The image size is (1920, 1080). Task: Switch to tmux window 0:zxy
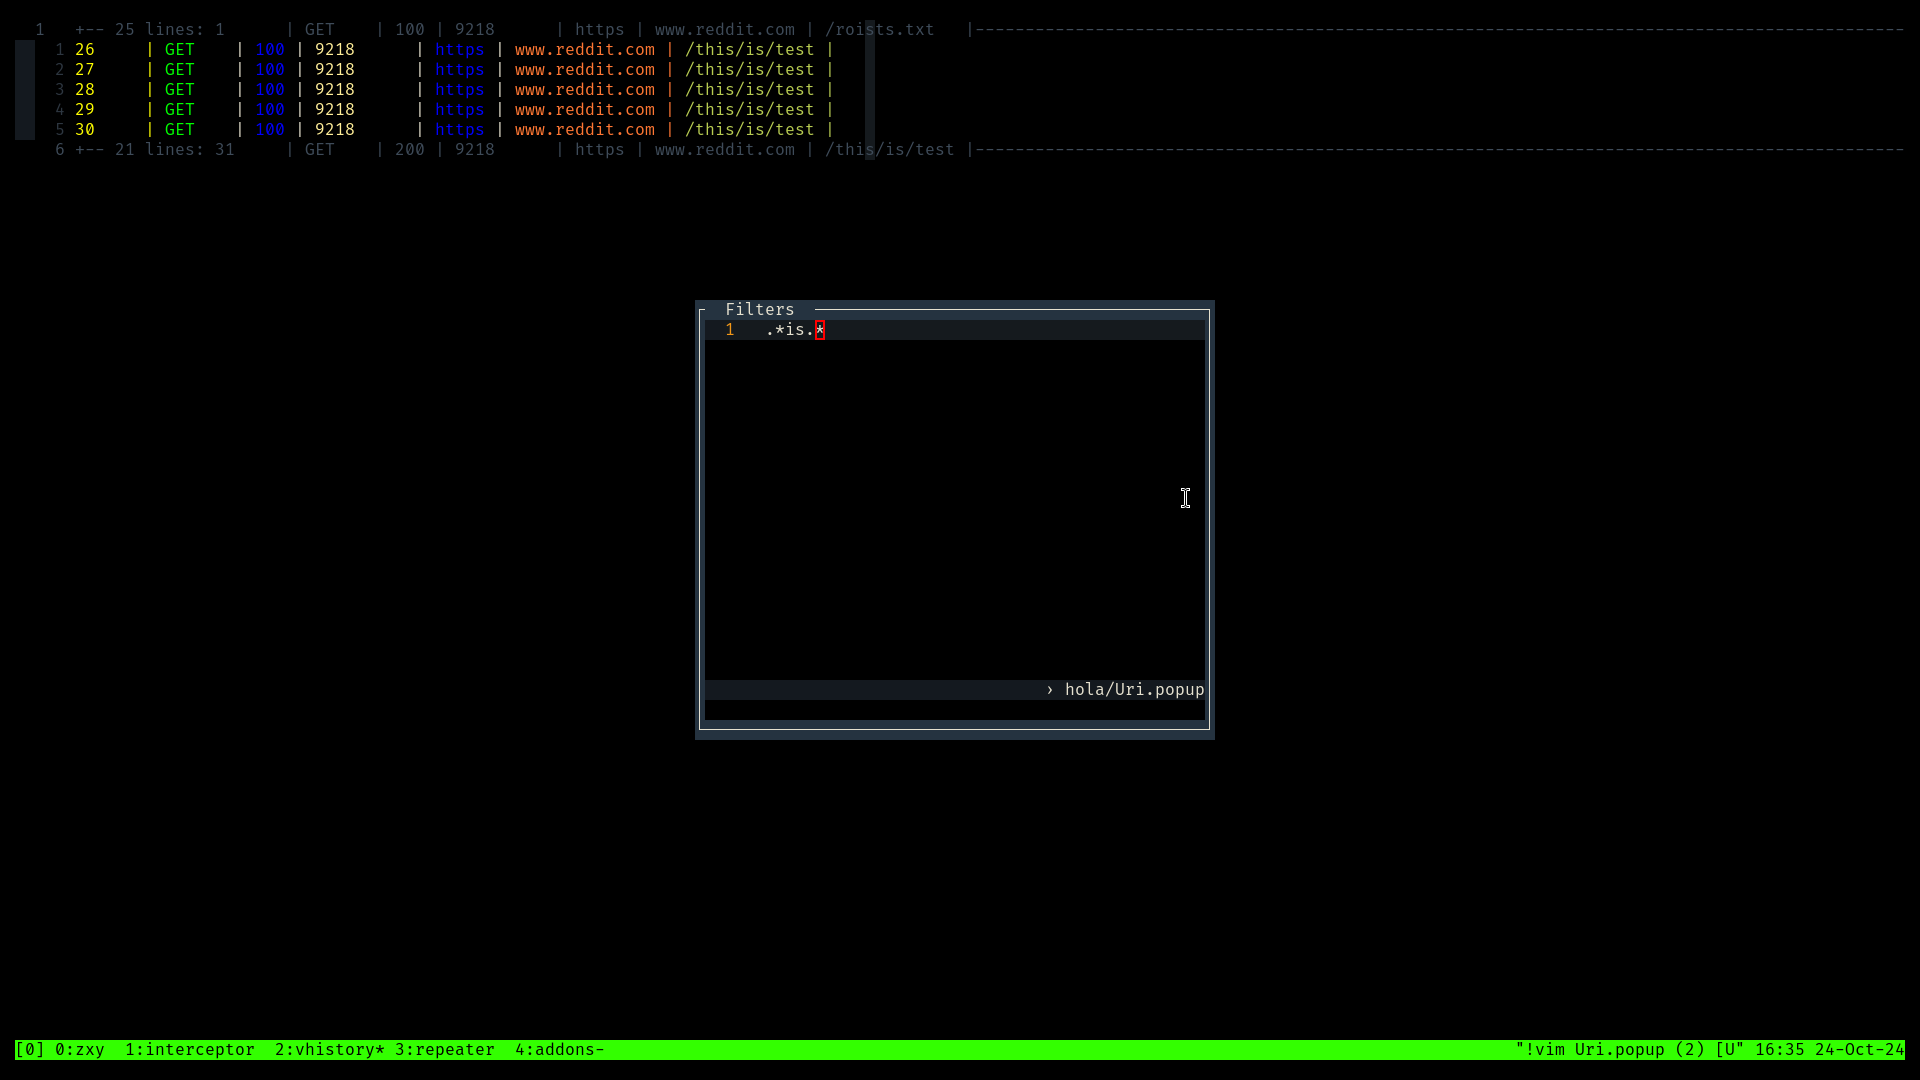(80, 1050)
